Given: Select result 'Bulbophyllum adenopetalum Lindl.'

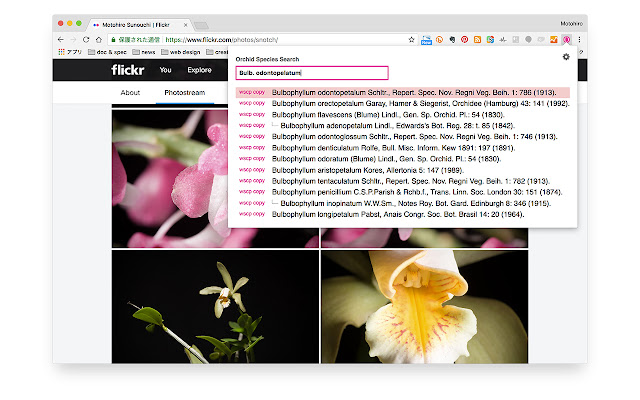Looking at the screenshot, I should tap(397, 126).
